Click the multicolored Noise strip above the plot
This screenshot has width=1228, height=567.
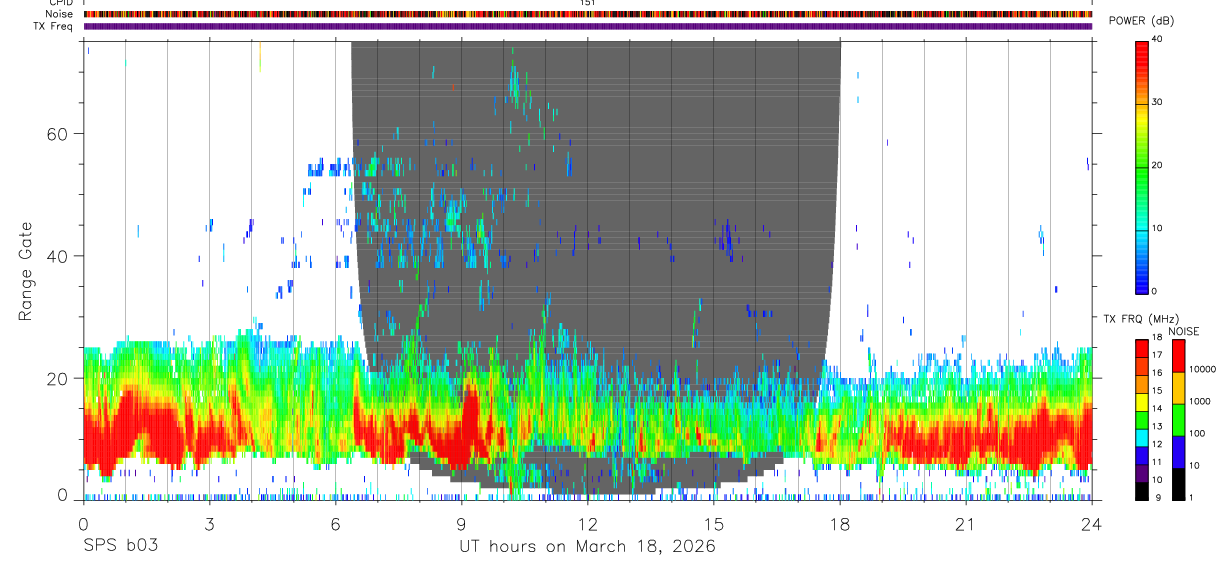pyautogui.click(x=587, y=14)
